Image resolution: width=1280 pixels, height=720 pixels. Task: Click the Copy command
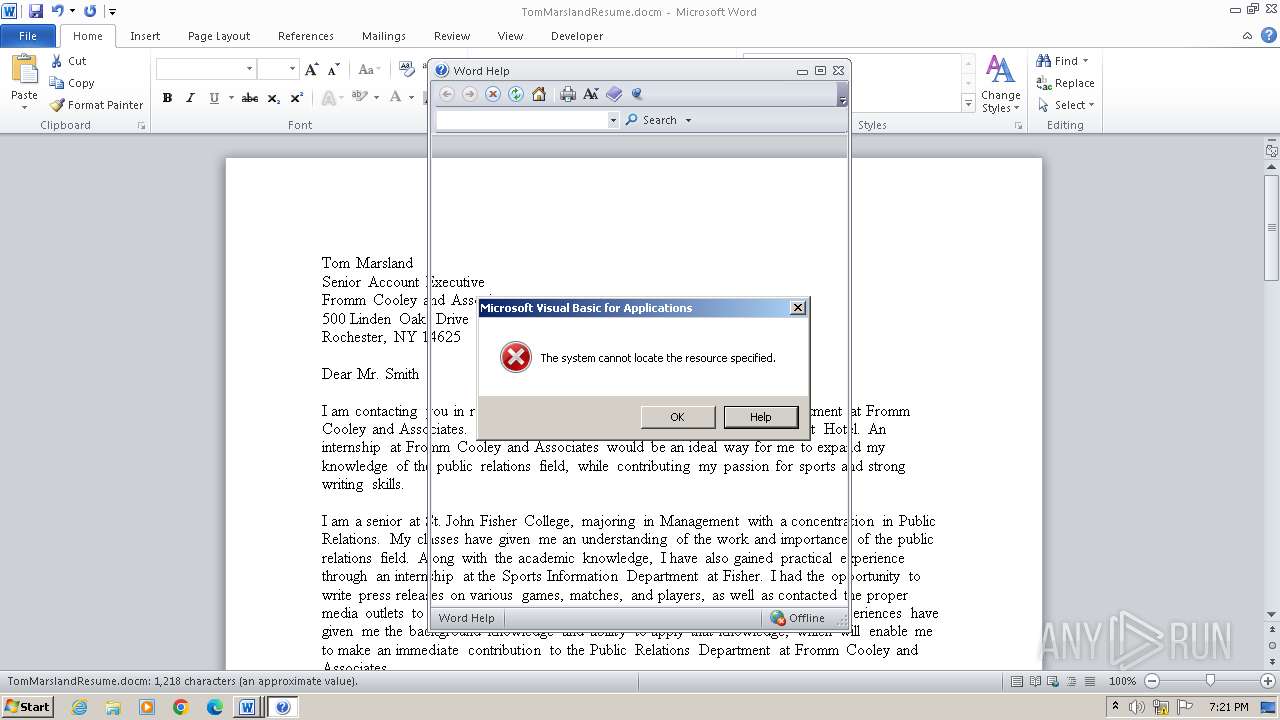coord(72,83)
